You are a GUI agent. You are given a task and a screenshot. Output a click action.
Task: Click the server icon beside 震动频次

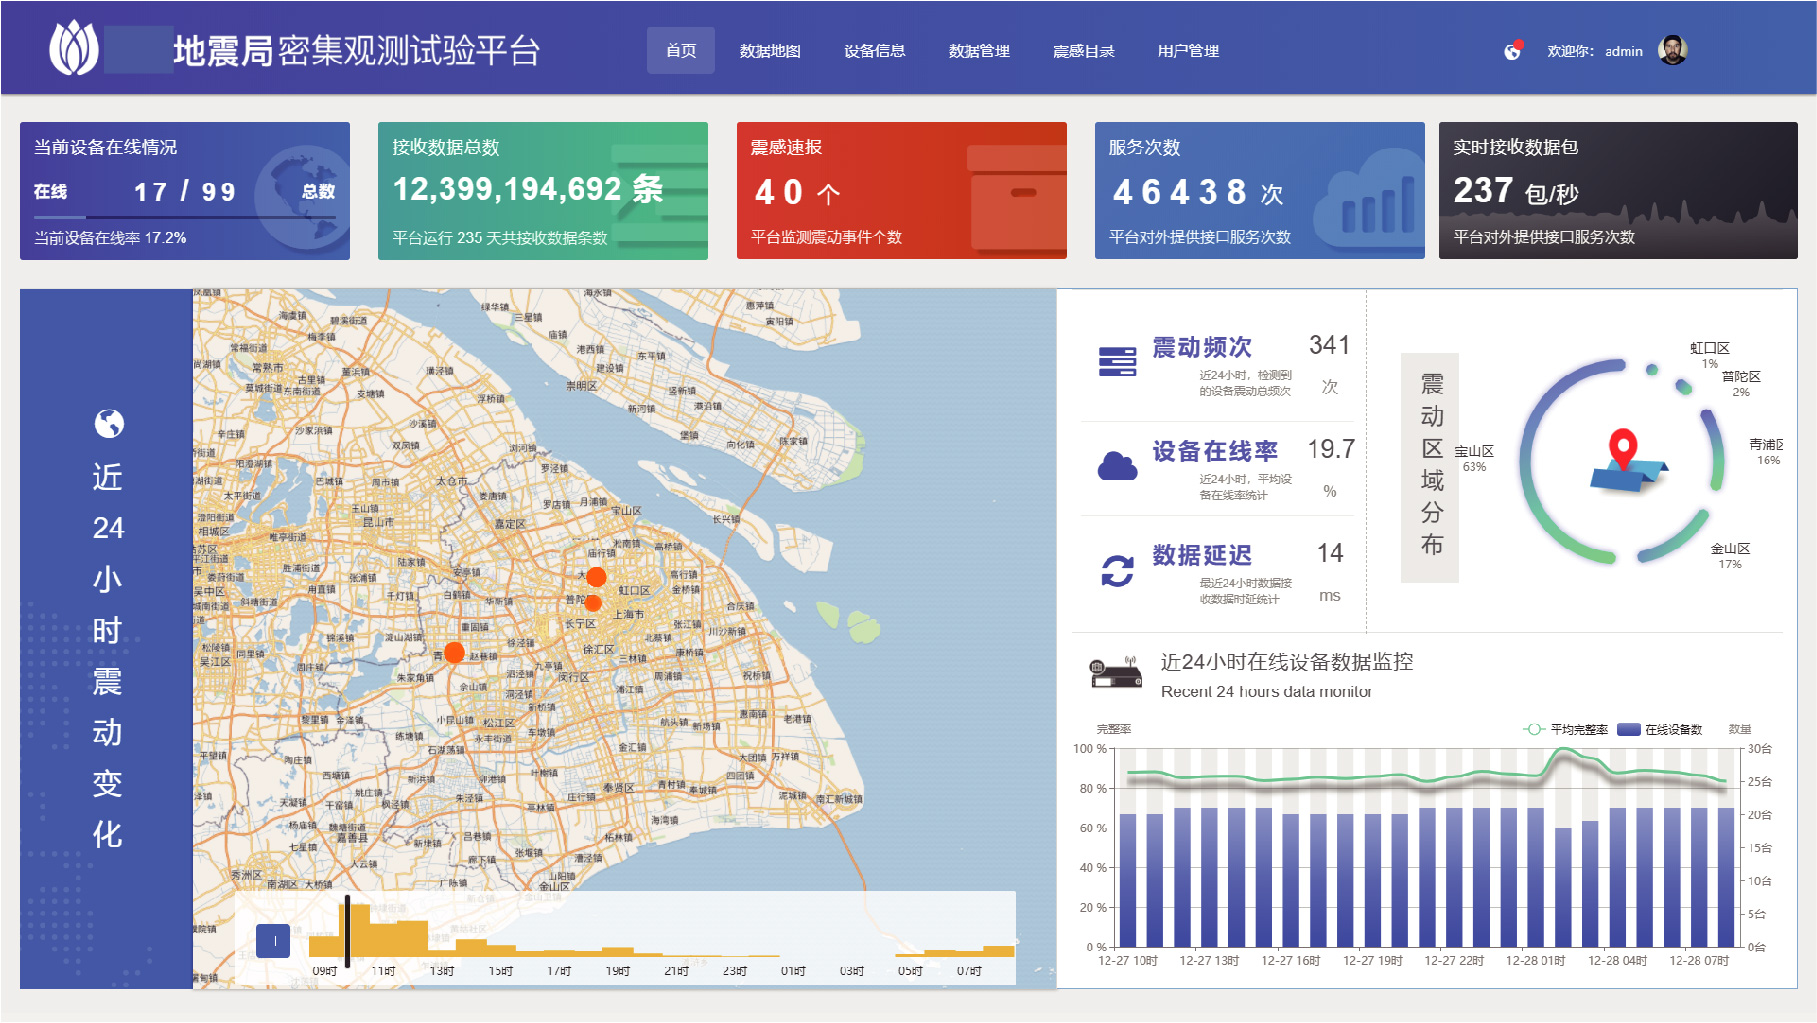tap(1117, 361)
